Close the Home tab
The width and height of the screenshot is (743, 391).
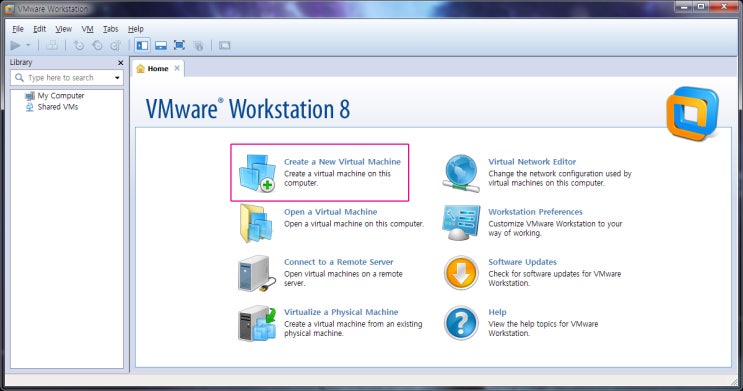pyautogui.click(x=177, y=68)
